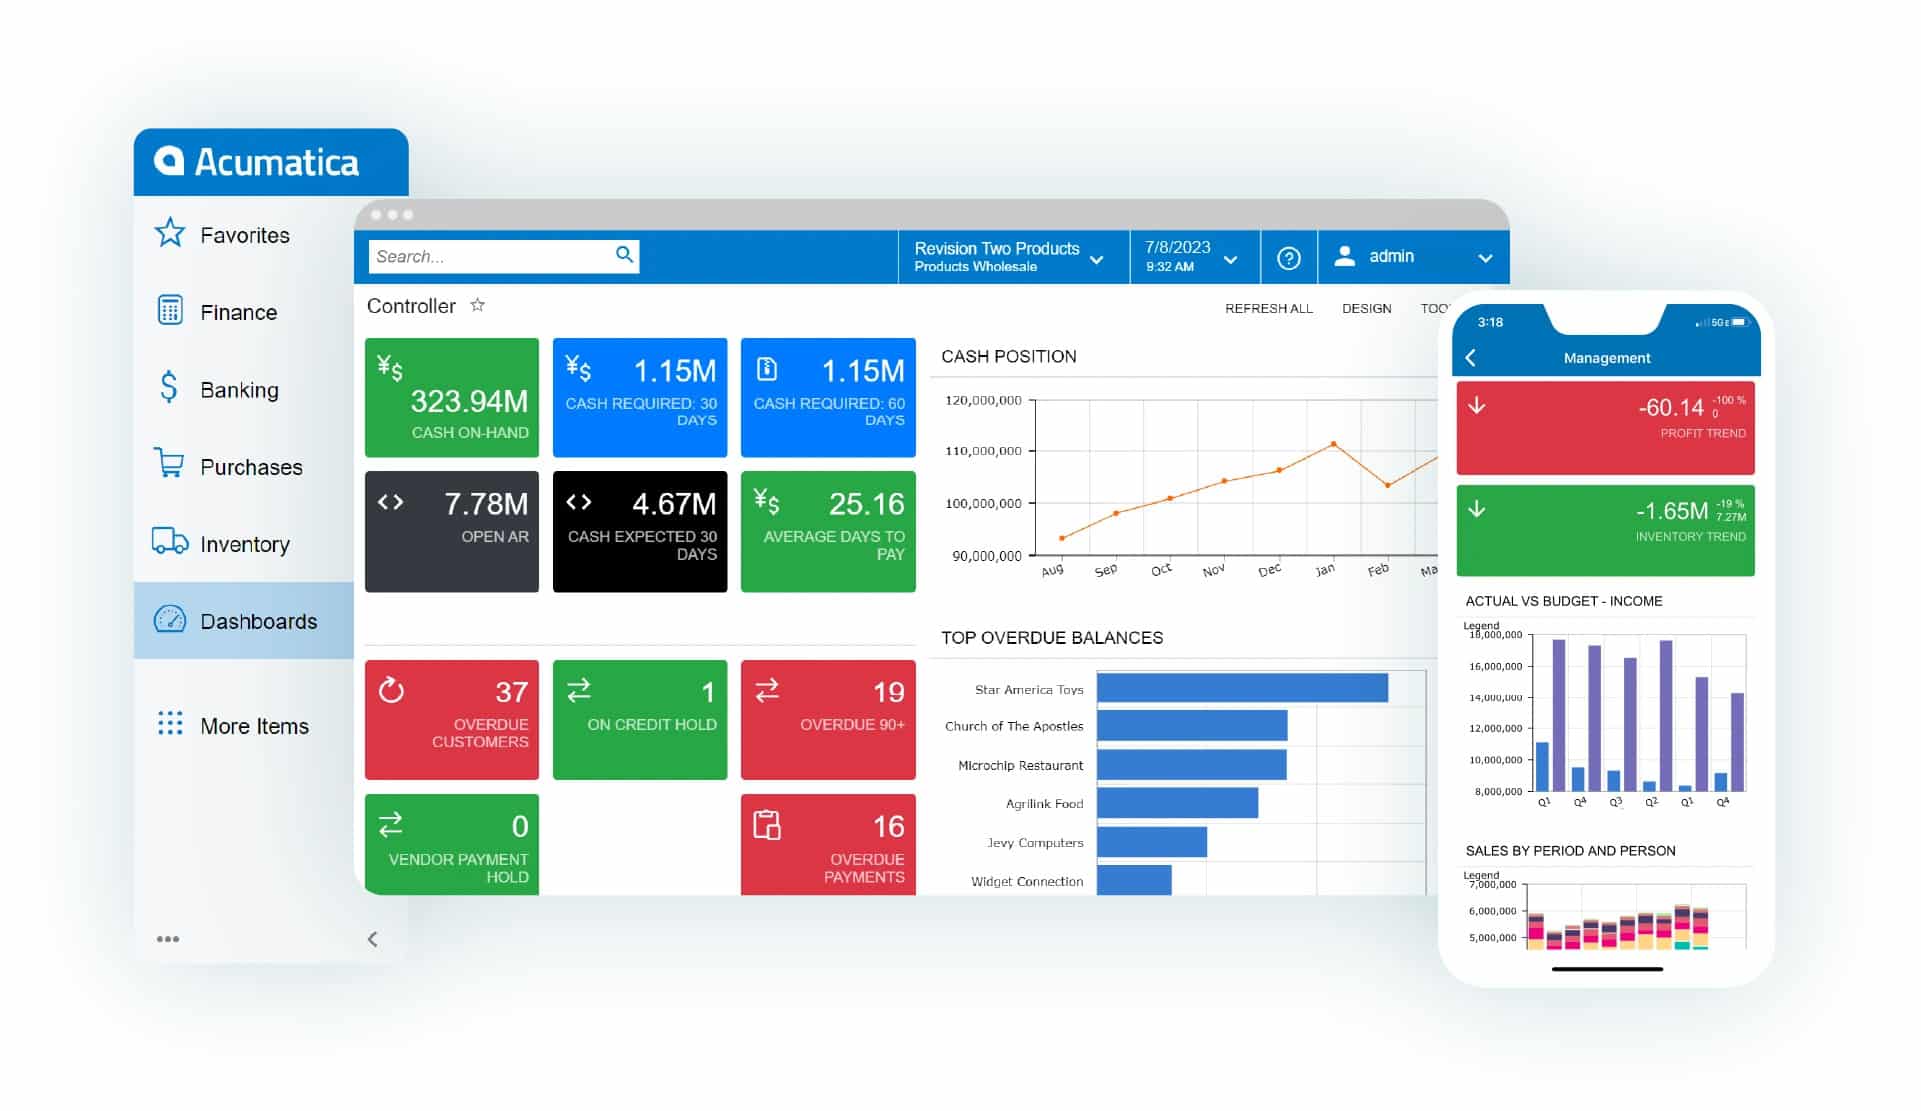
Task: Select the Dashboards gauge icon
Action: pyautogui.click(x=171, y=620)
